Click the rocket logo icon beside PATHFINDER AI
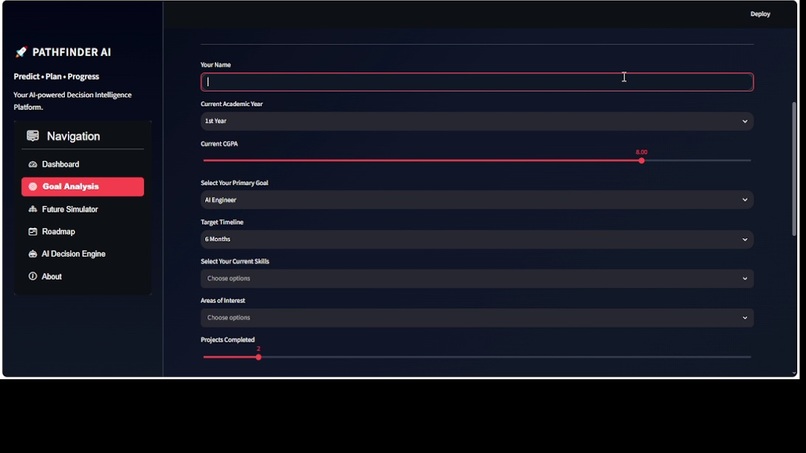The width and height of the screenshot is (806, 453). click(x=21, y=52)
